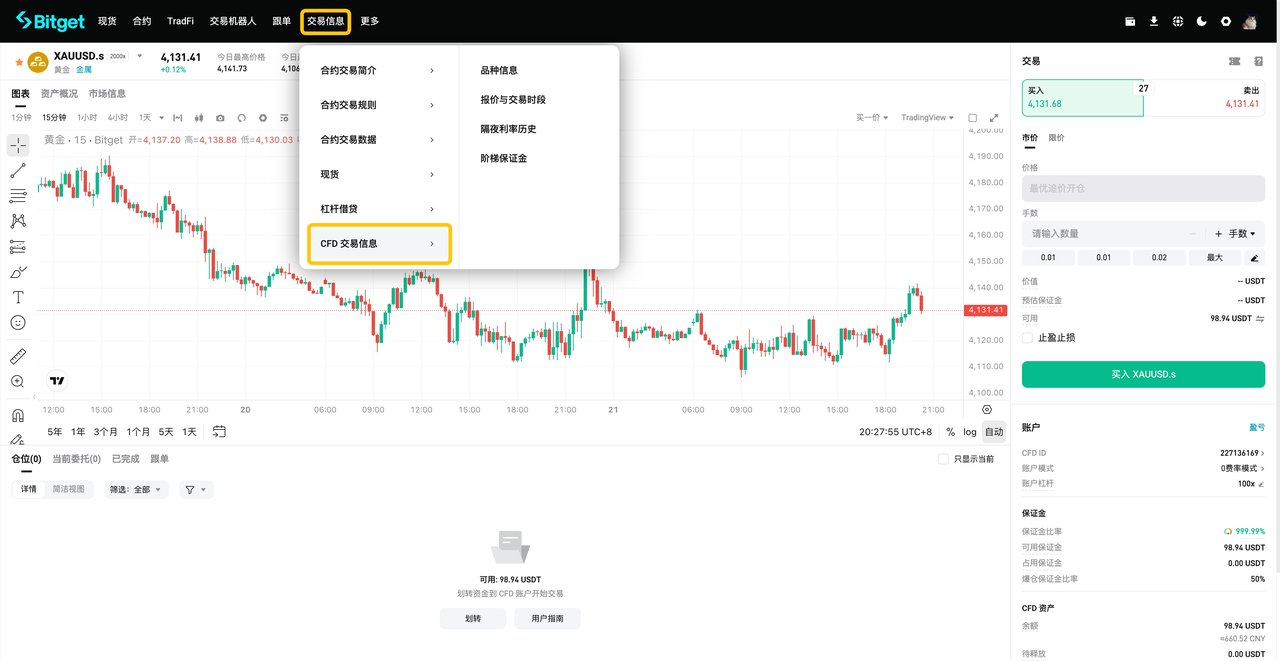
Task: Open the go-to-date calendar icon
Action: [219, 432]
